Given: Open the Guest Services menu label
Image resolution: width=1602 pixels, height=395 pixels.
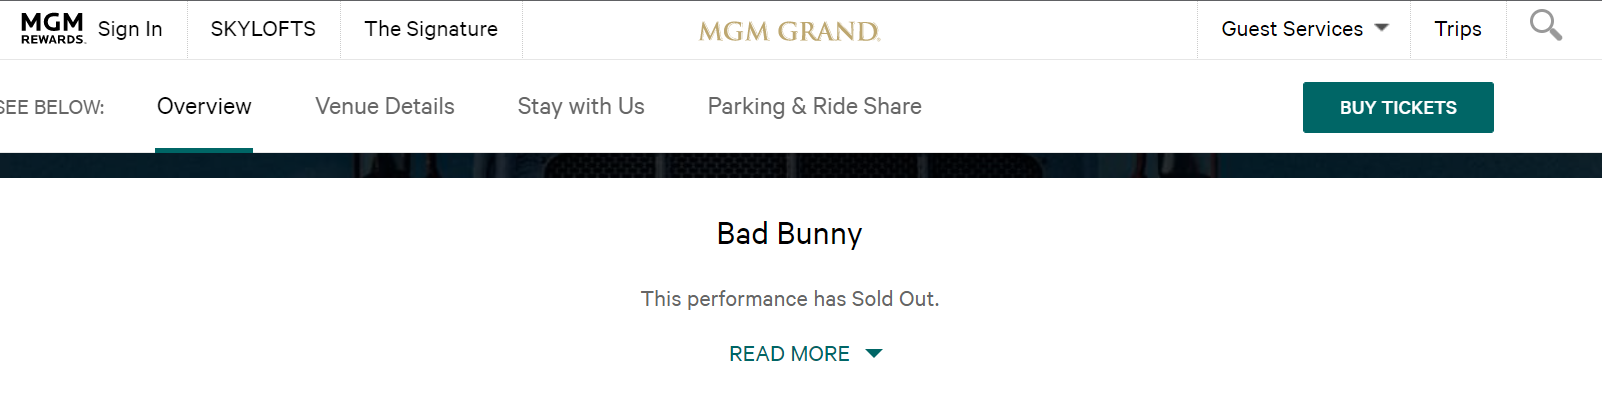Looking at the screenshot, I should point(1292,29).
